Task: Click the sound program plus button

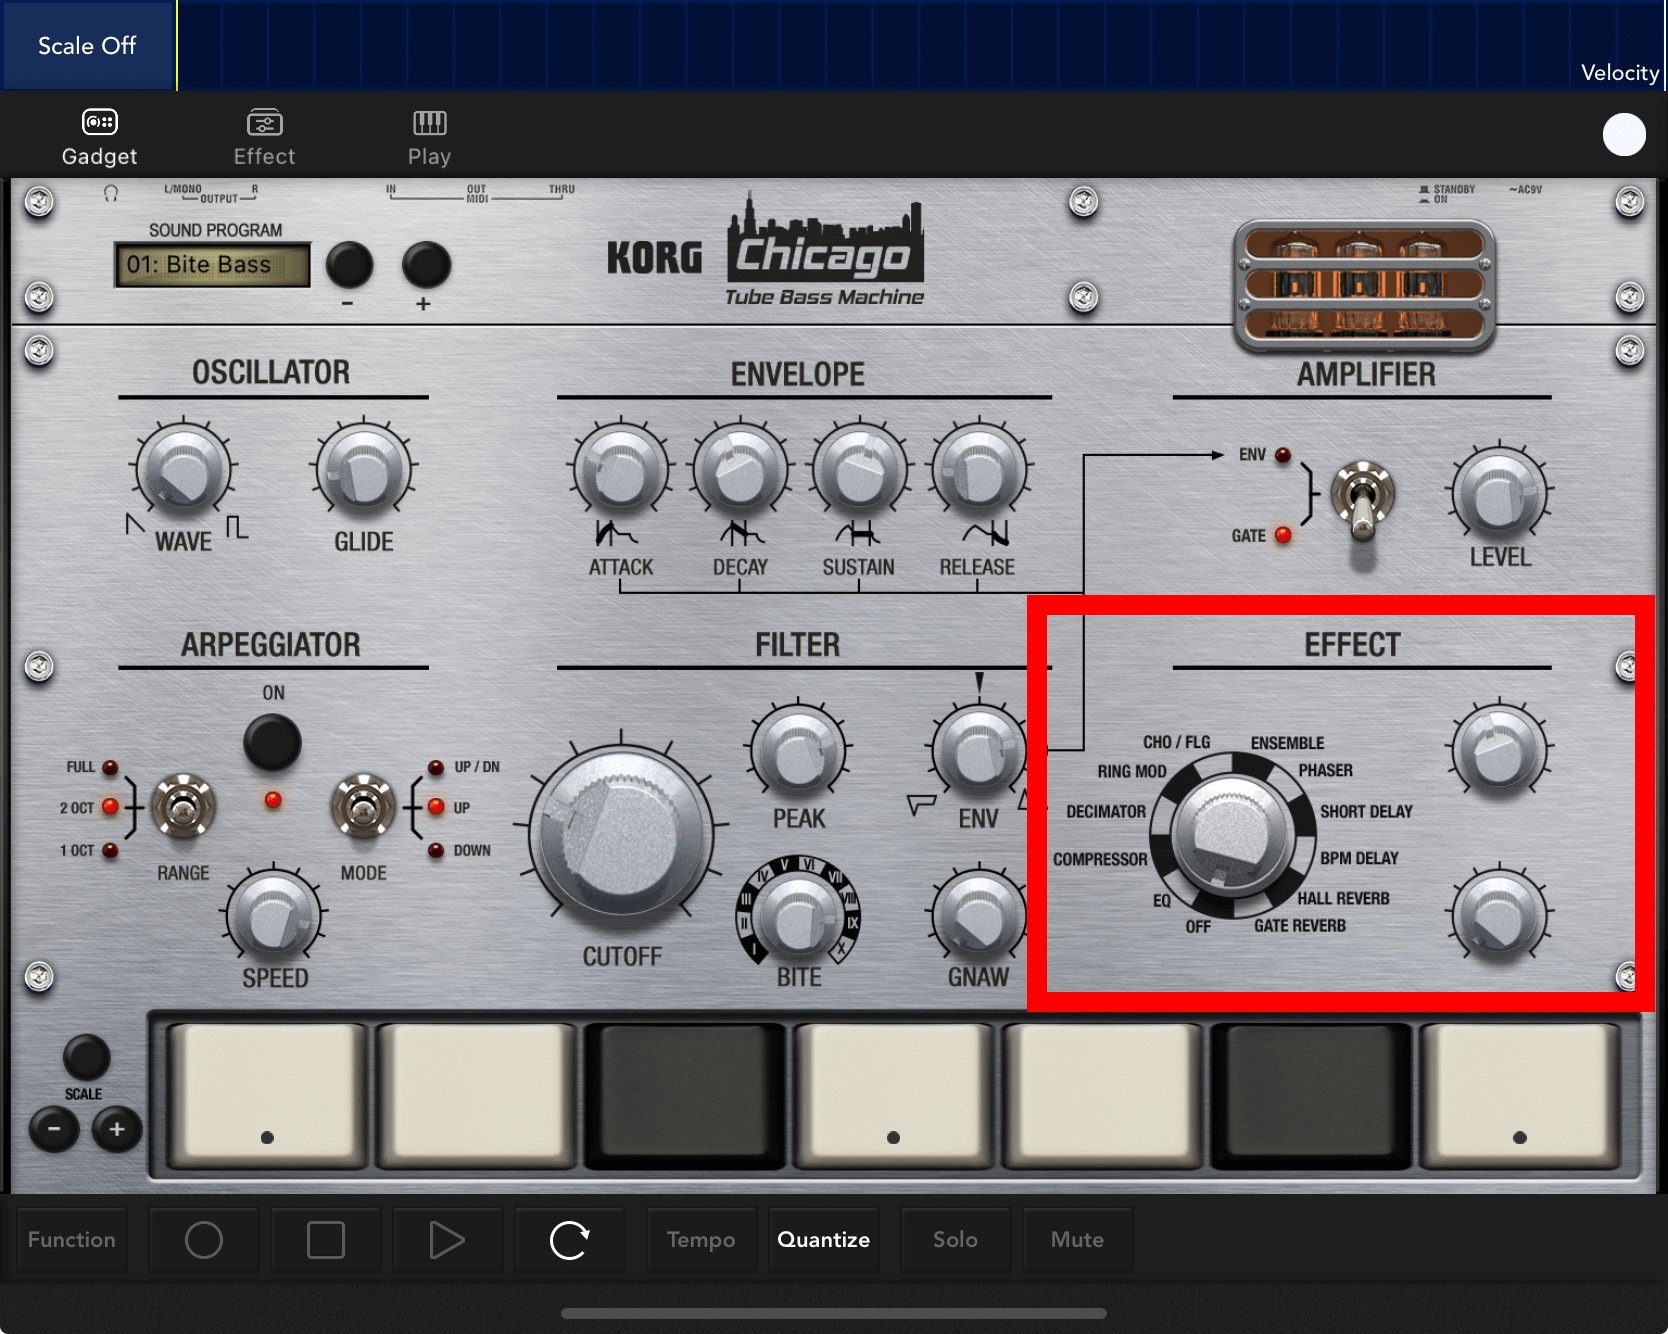Action: click(x=426, y=265)
